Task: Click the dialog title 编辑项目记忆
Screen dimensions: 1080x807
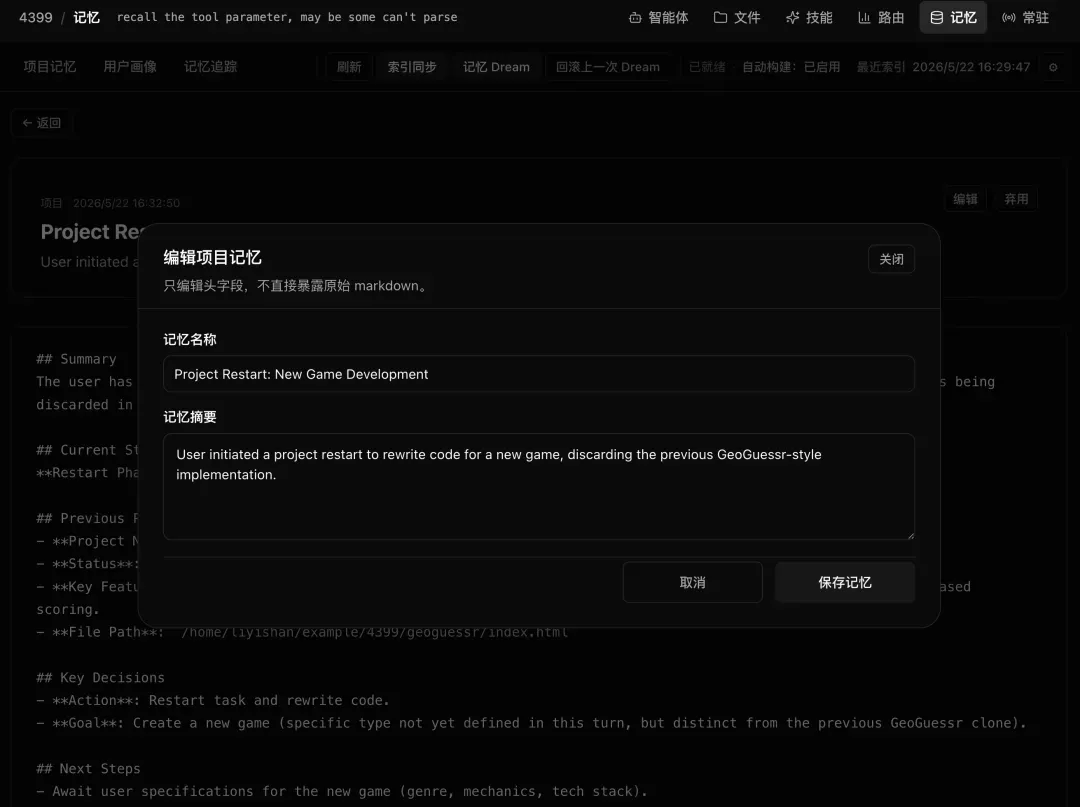Action: pos(212,258)
